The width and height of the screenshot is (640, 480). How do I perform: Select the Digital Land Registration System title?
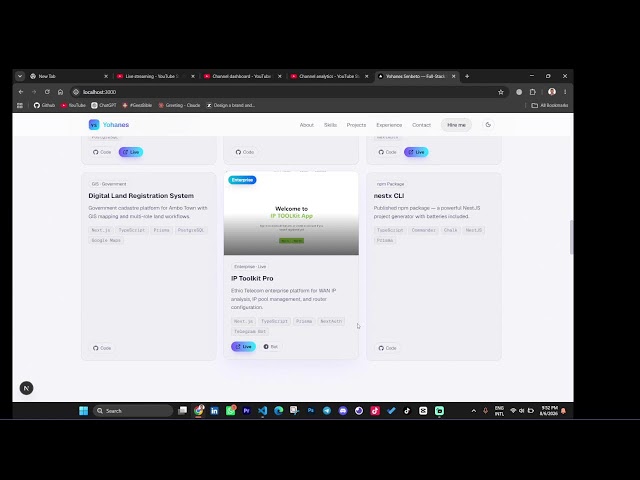(x=141, y=196)
